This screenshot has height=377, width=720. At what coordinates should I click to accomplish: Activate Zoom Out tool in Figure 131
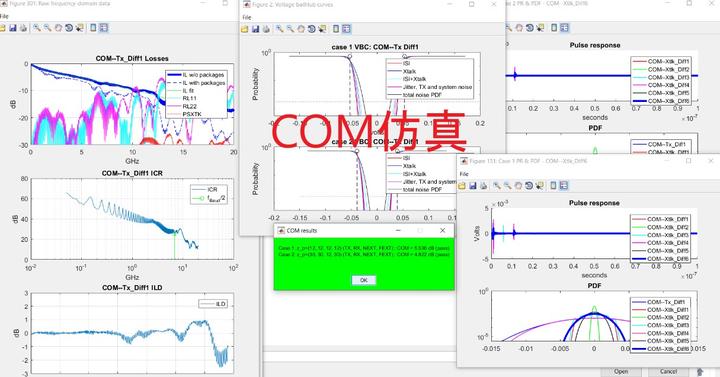click(507, 186)
